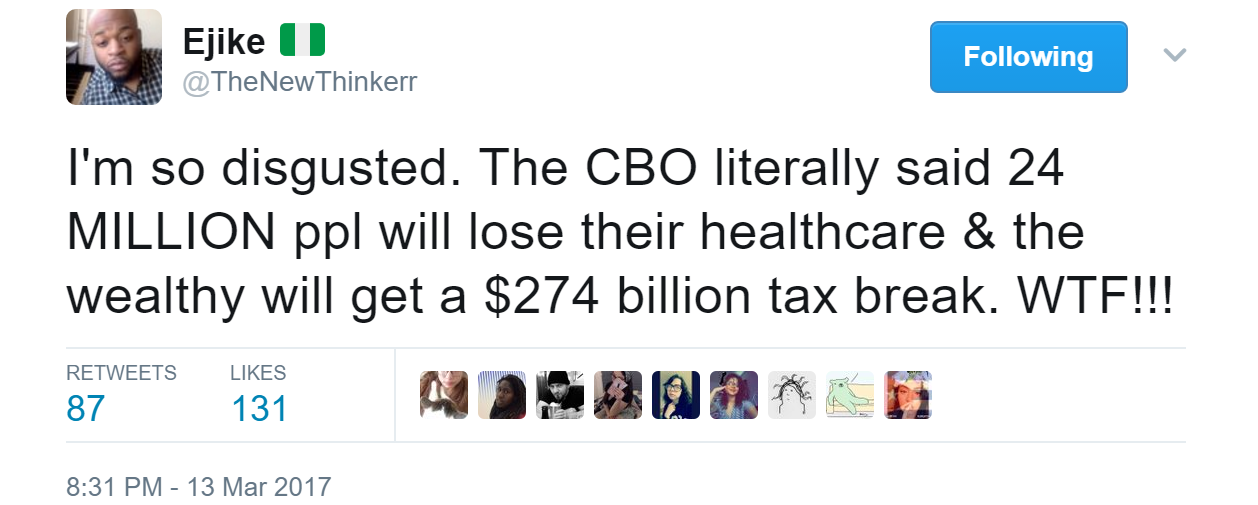Click the last liker avatar with flower crown

coord(908,395)
